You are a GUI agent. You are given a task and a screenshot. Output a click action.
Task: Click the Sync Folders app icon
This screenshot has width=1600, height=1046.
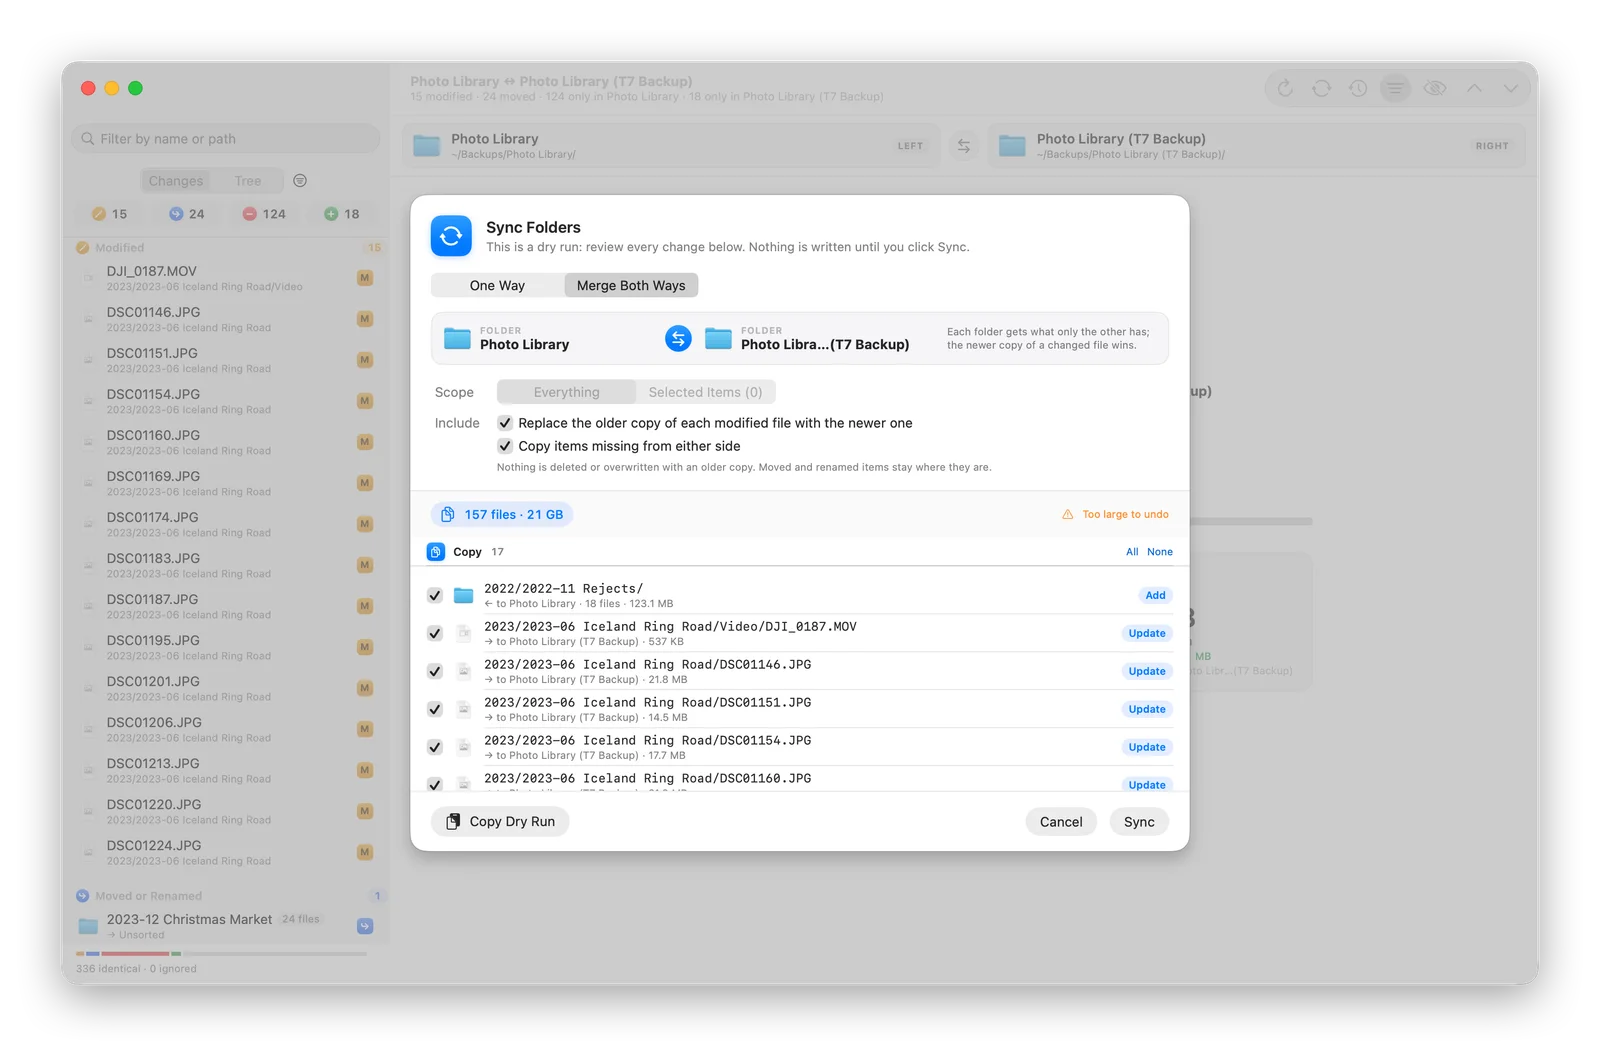451,236
